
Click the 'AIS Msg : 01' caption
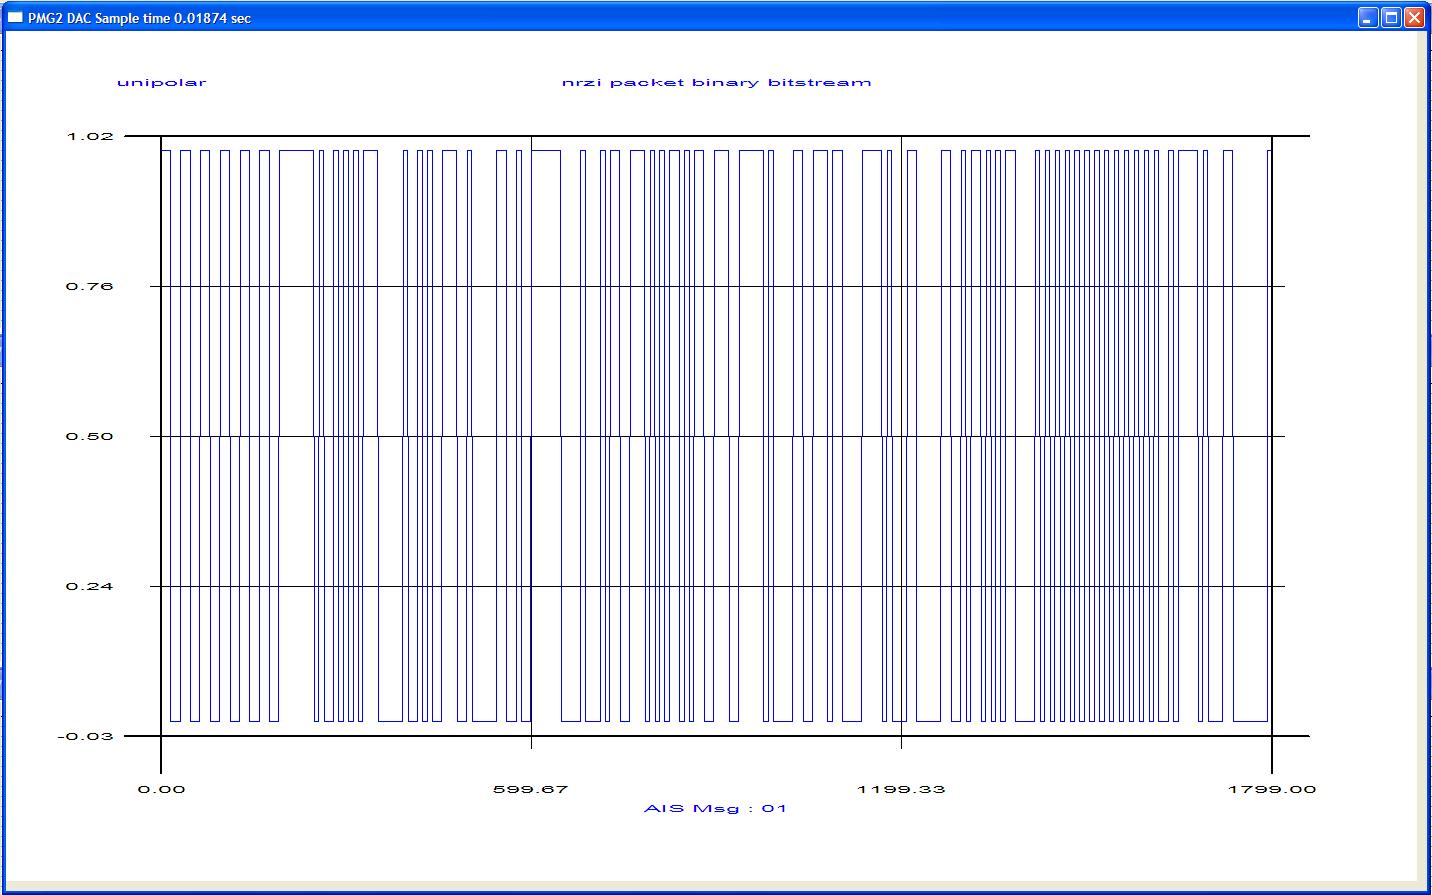coord(715,808)
